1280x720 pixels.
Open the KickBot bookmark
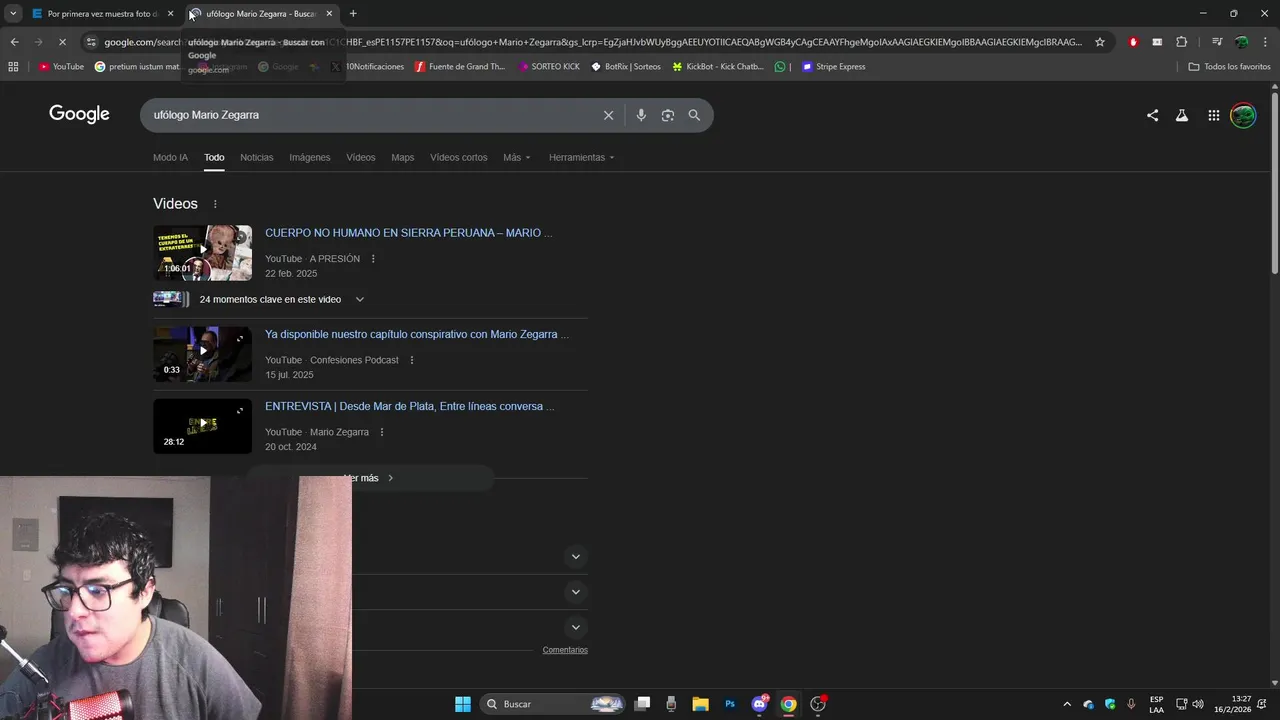(x=717, y=67)
